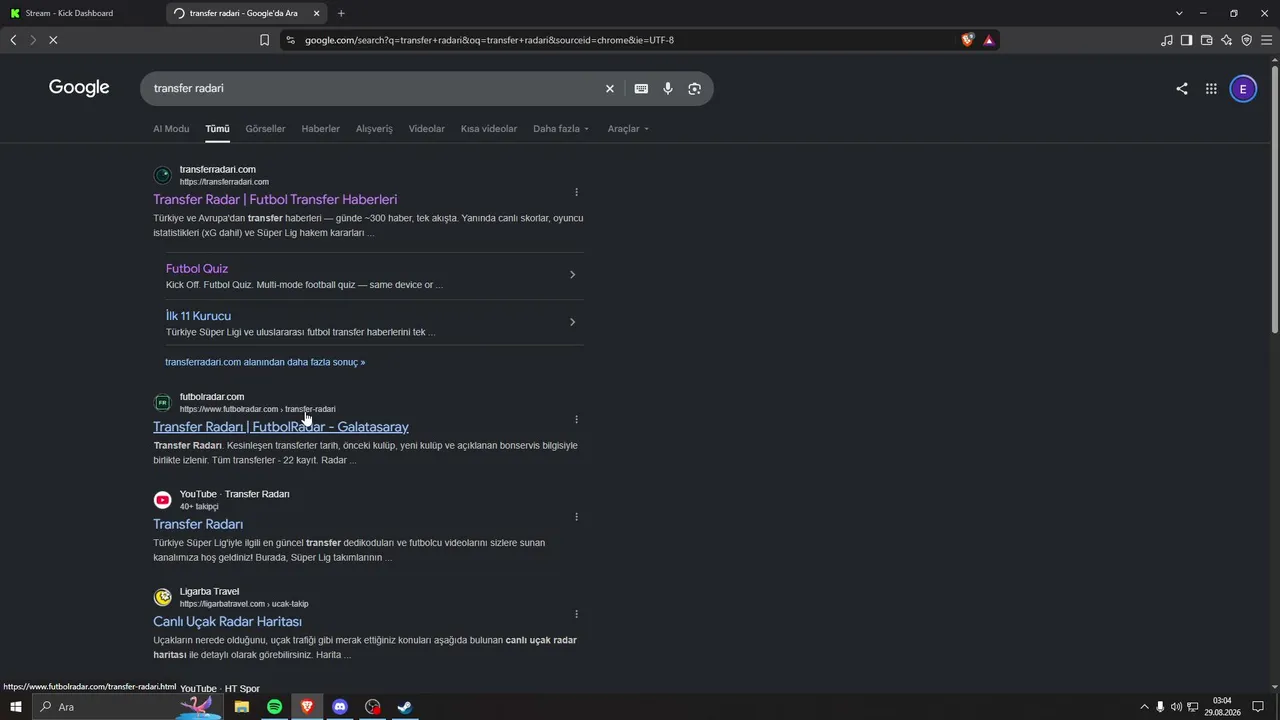Open options for transferradari.com result

pyautogui.click(x=576, y=192)
